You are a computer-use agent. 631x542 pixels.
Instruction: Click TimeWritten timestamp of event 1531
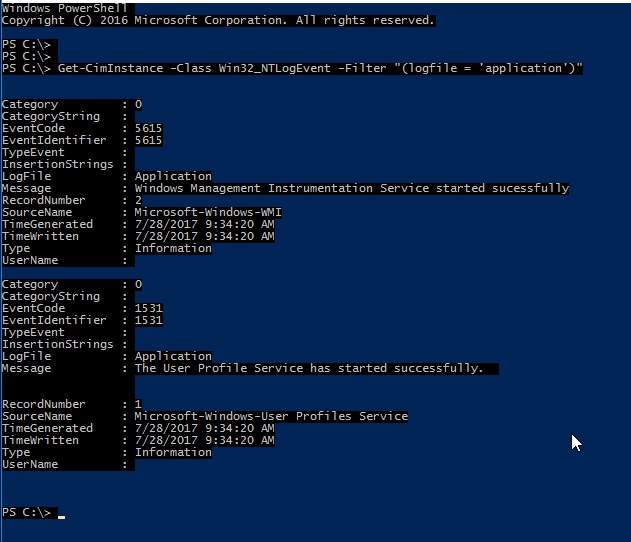(x=204, y=440)
